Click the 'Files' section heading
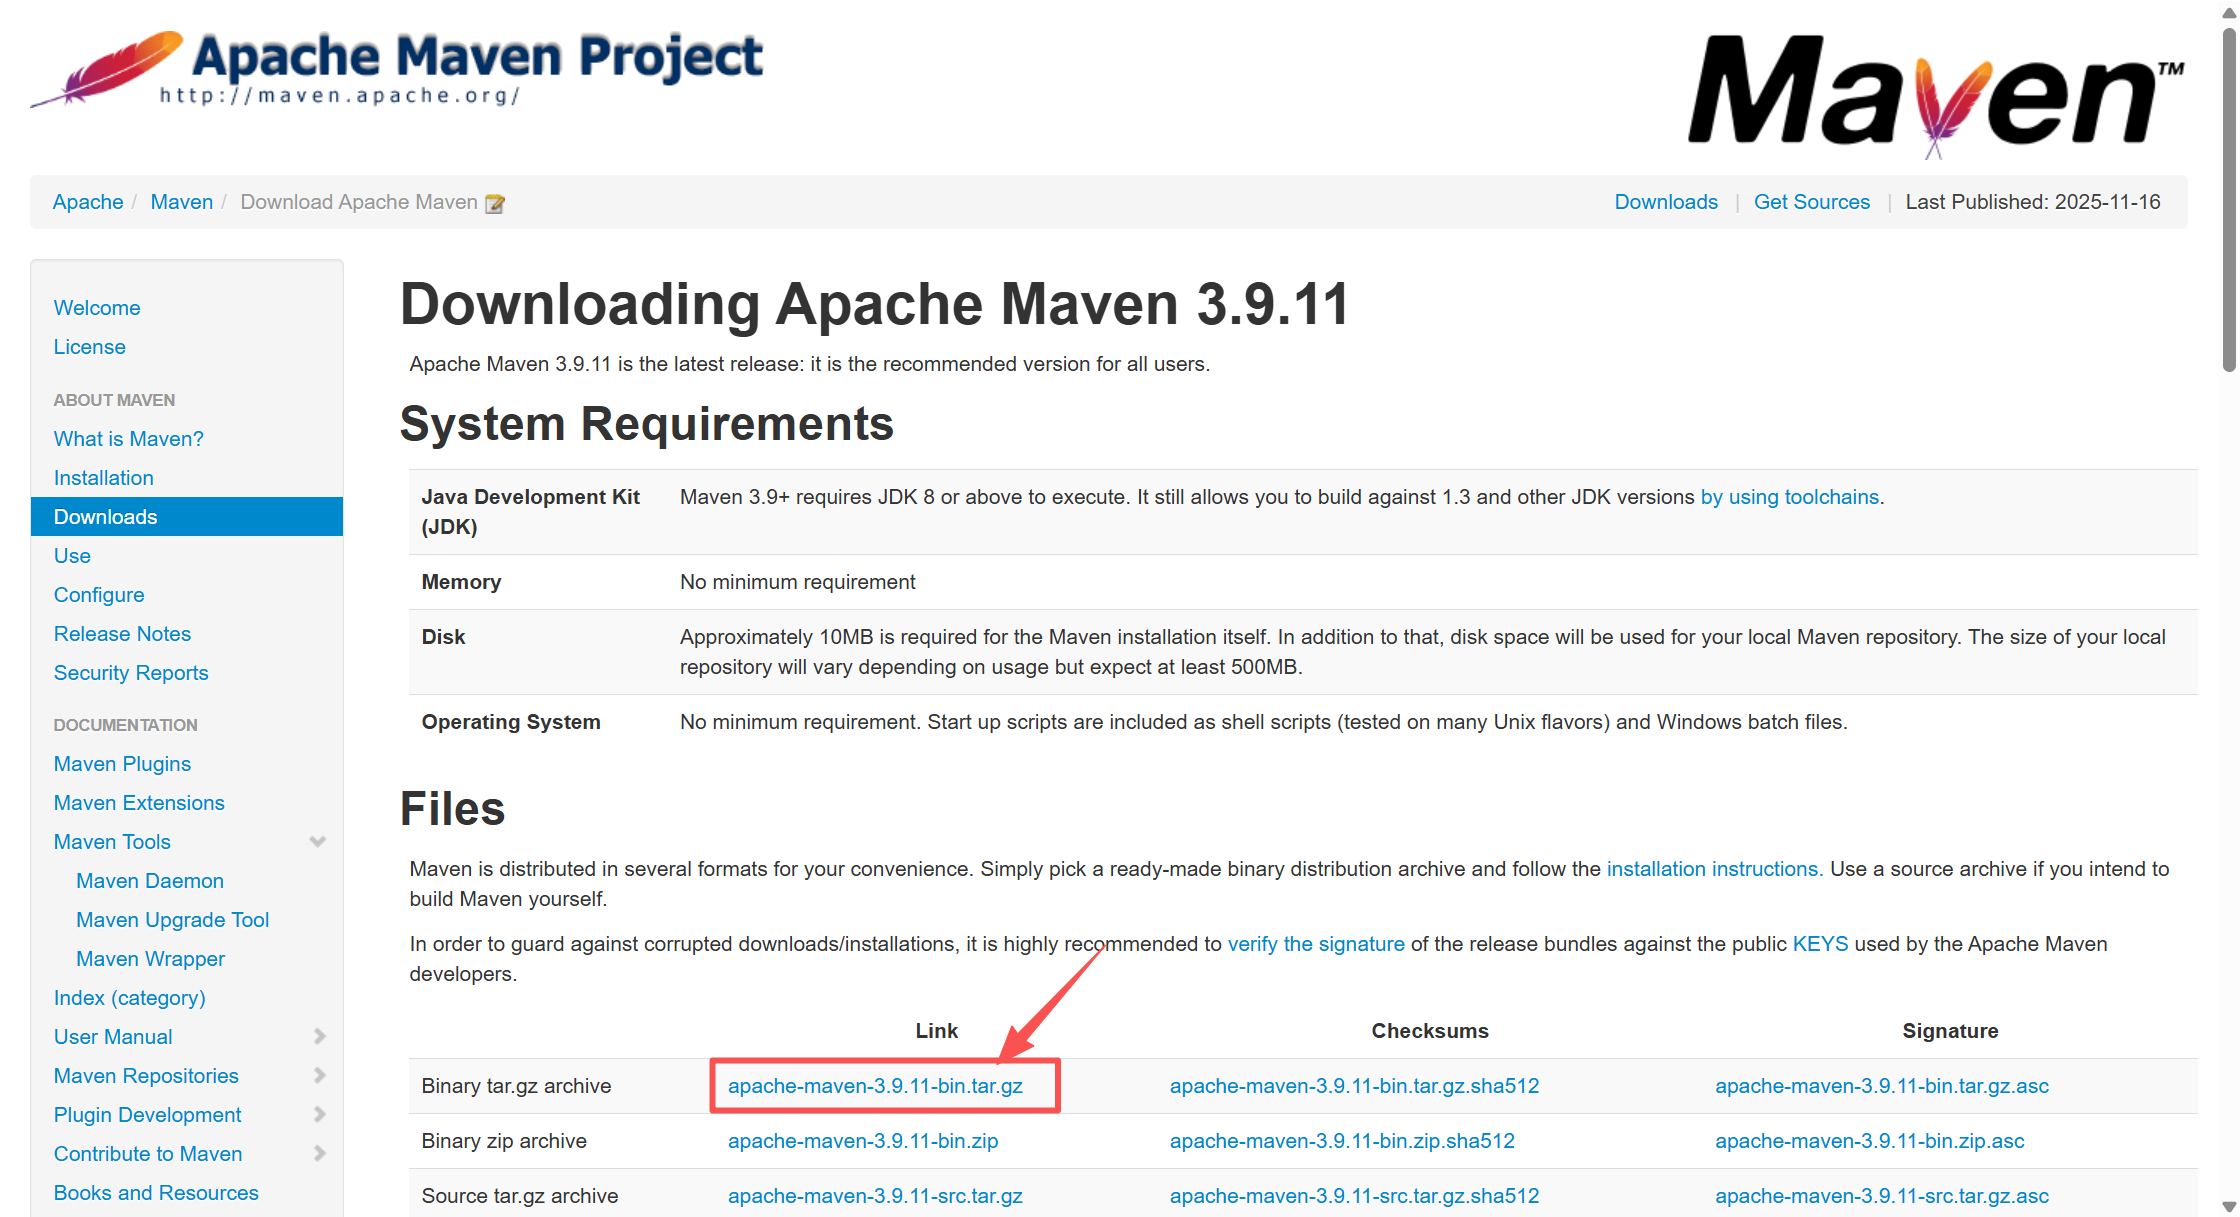The image size is (2240, 1217). coord(453,809)
